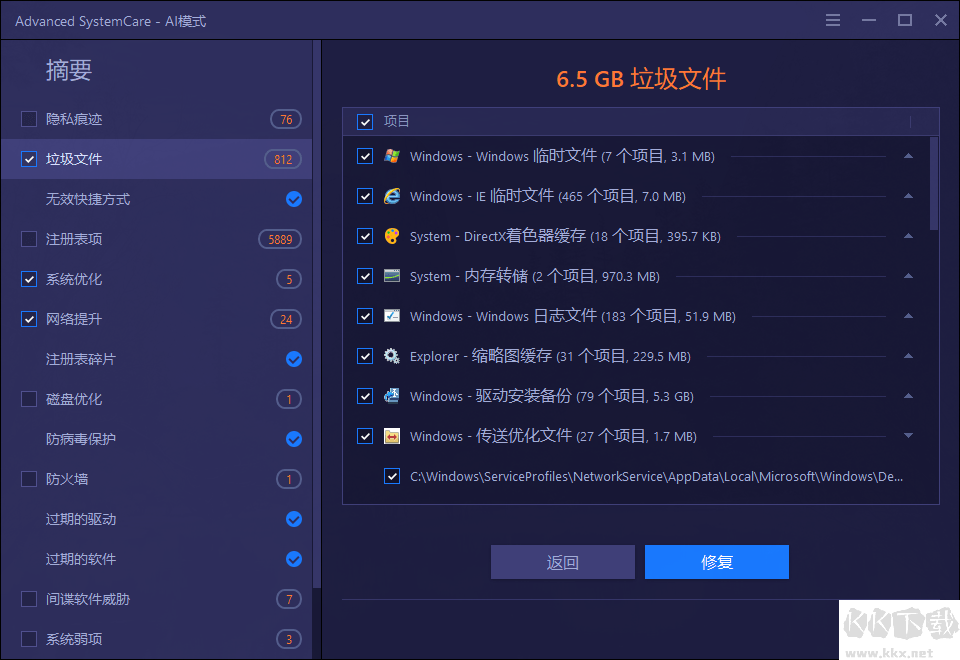This screenshot has height=660, width=960.
Task: Select 防病毒保护 in the summary list
Action: point(80,439)
